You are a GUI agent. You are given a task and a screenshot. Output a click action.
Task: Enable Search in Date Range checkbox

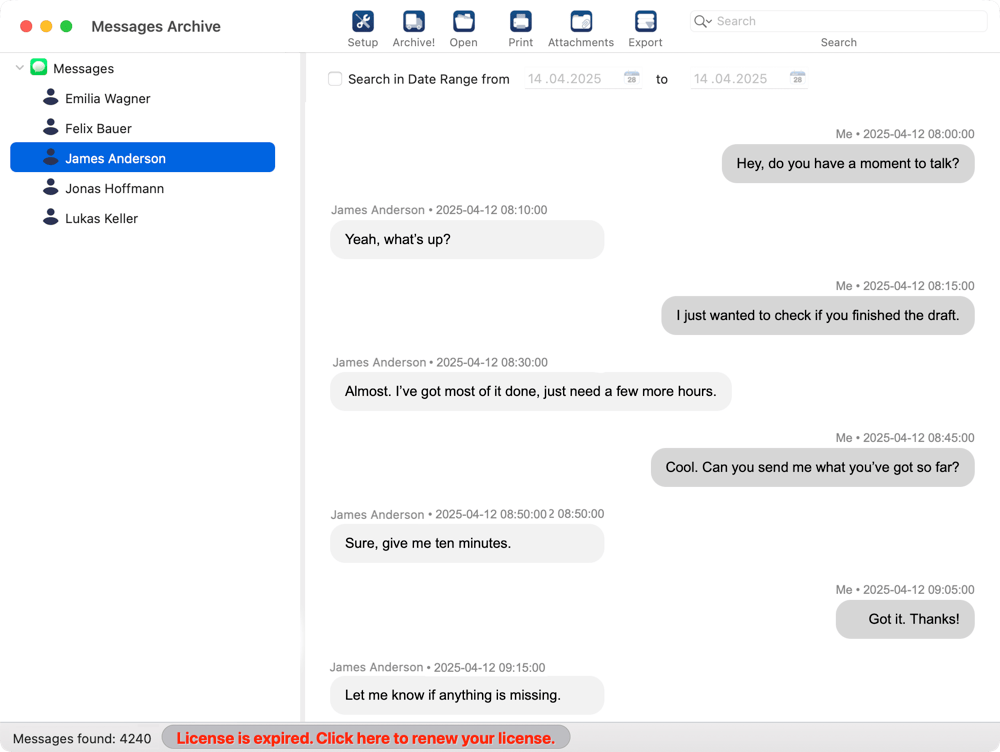point(336,79)
